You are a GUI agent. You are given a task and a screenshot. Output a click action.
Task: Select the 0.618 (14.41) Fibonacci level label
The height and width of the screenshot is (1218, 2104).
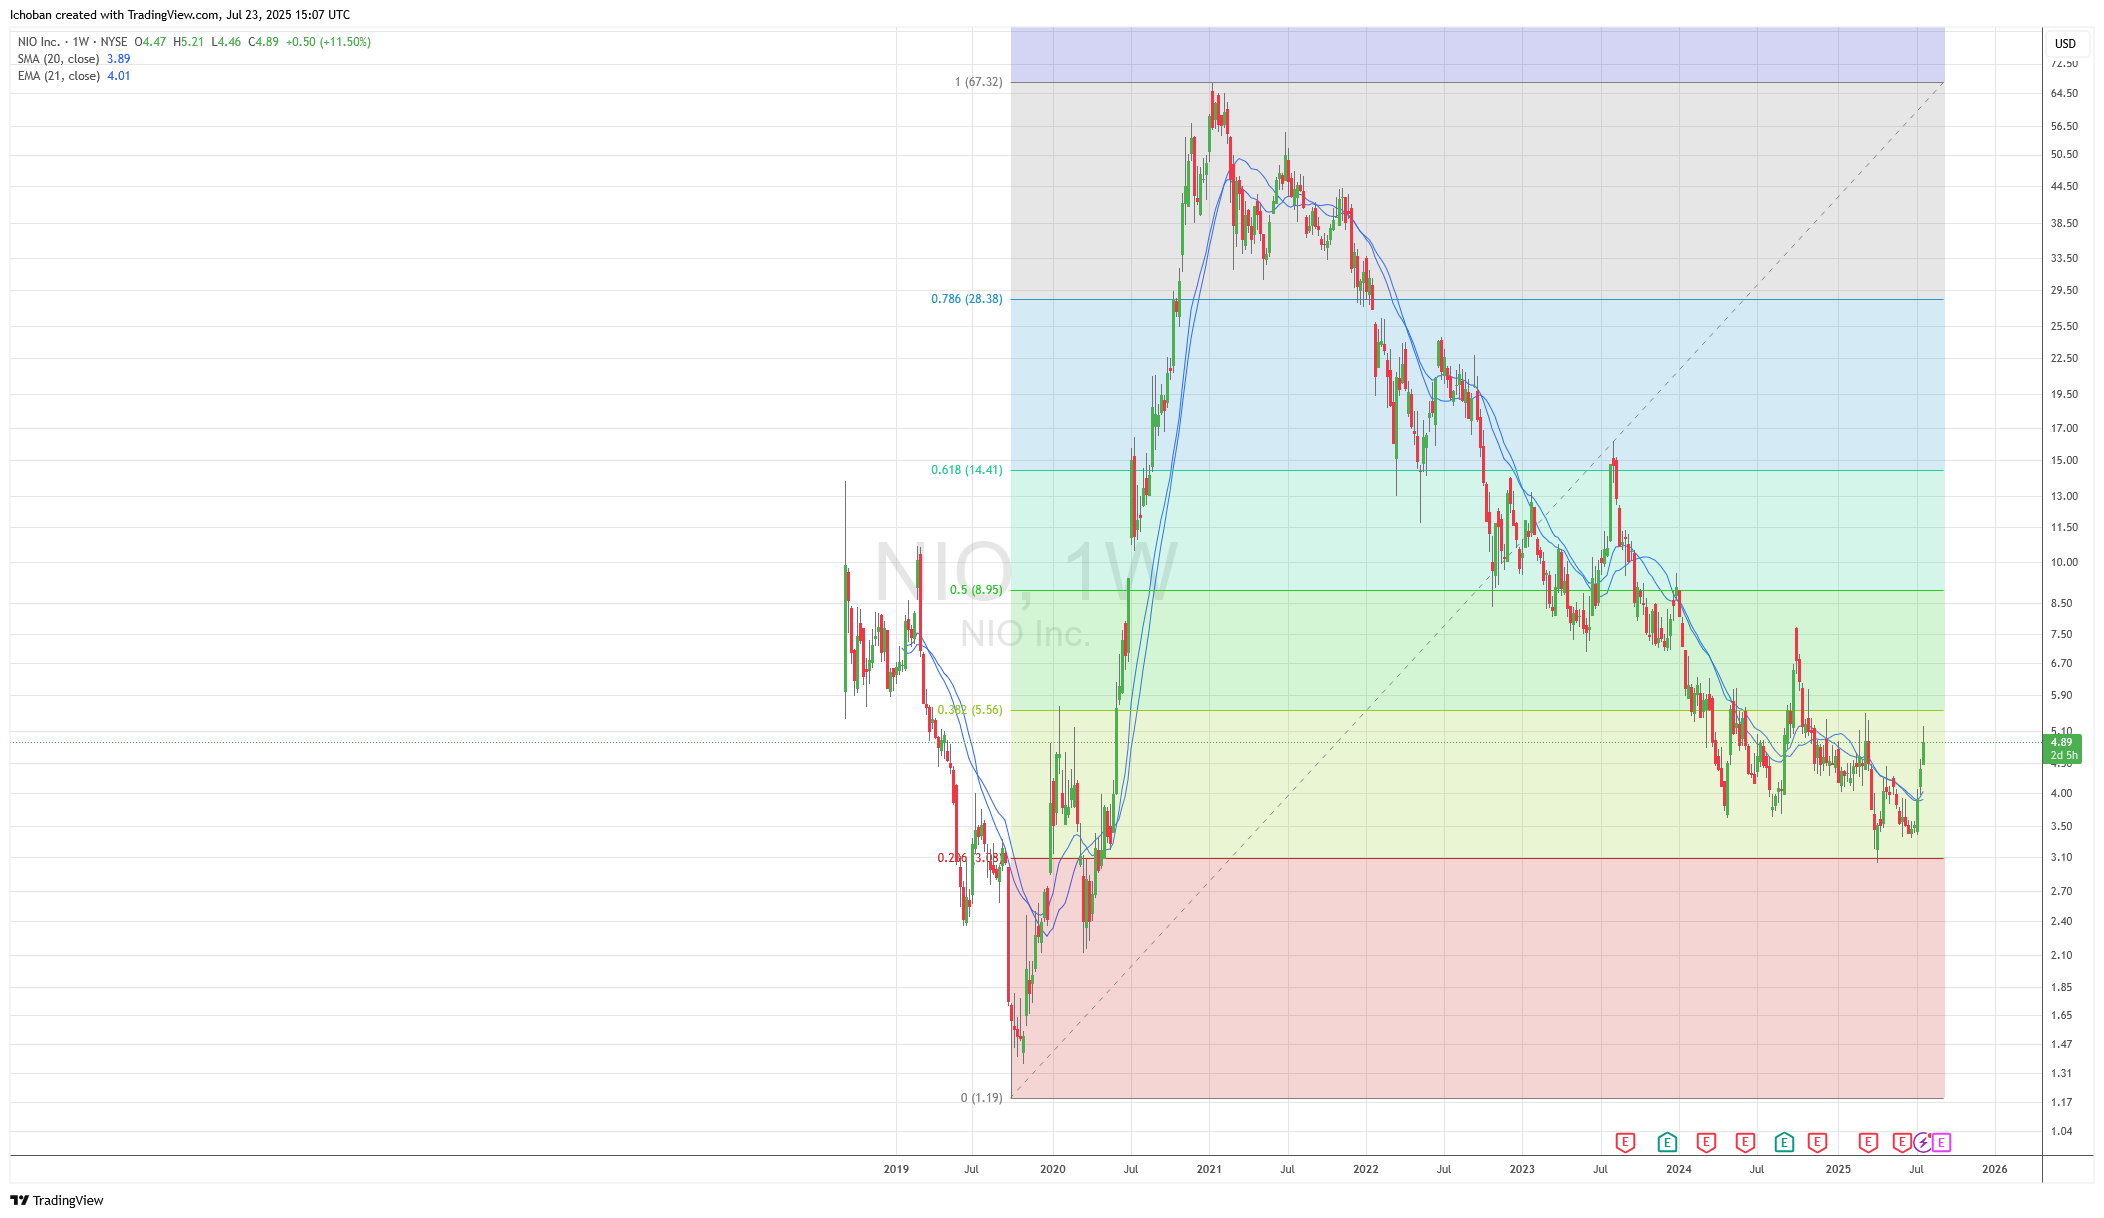tap(966, 470)
